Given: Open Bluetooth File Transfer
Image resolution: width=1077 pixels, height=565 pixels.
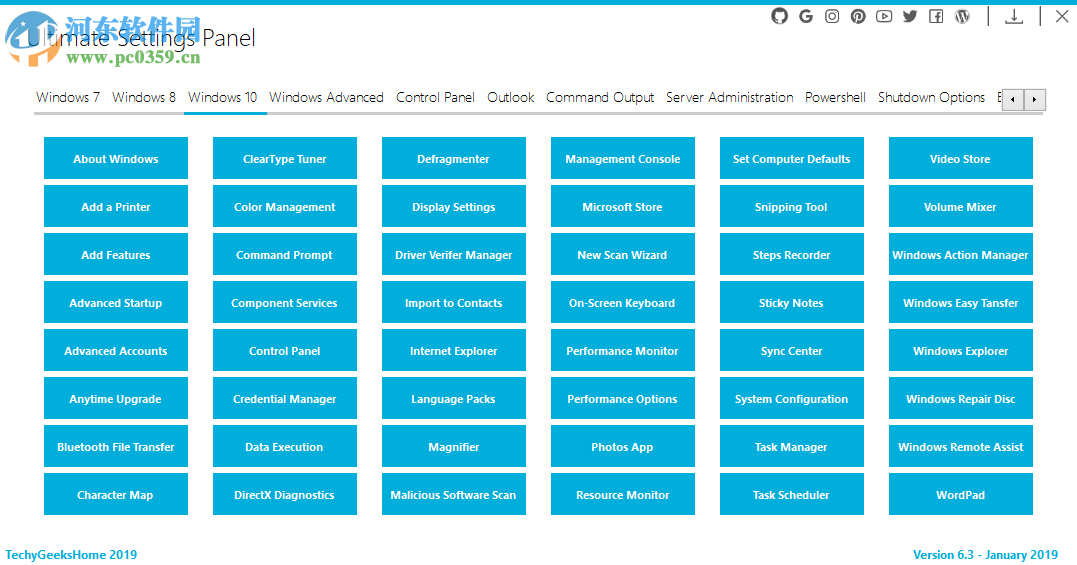Looking at the screenshot, I should (115, 446).
